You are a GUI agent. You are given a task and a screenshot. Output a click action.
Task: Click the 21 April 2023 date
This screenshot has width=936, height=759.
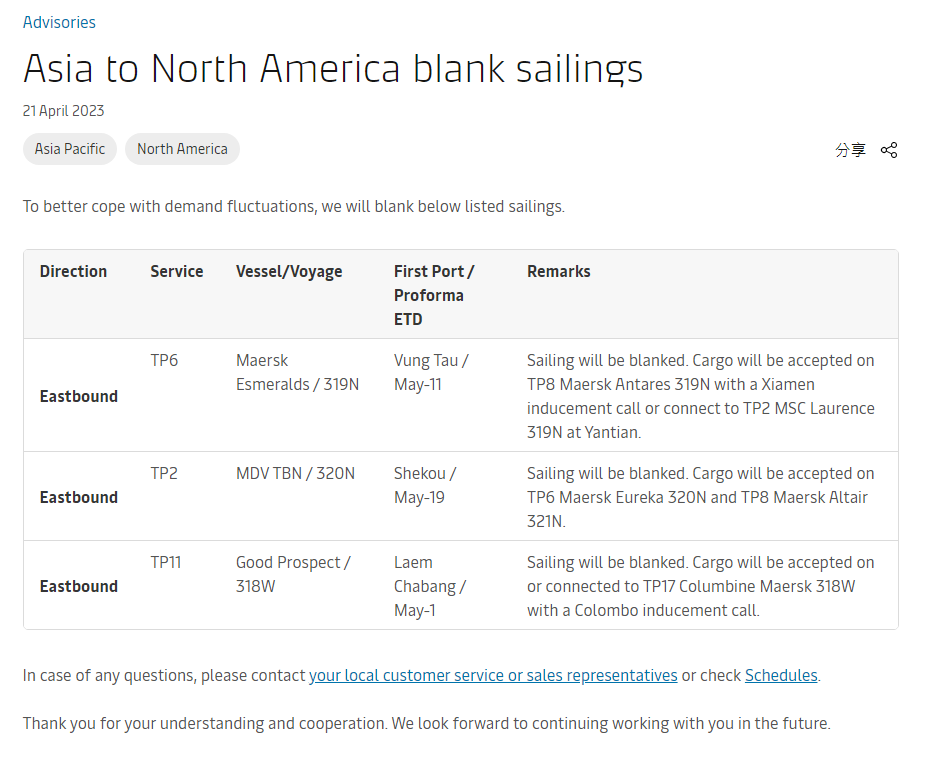[63, 111]
